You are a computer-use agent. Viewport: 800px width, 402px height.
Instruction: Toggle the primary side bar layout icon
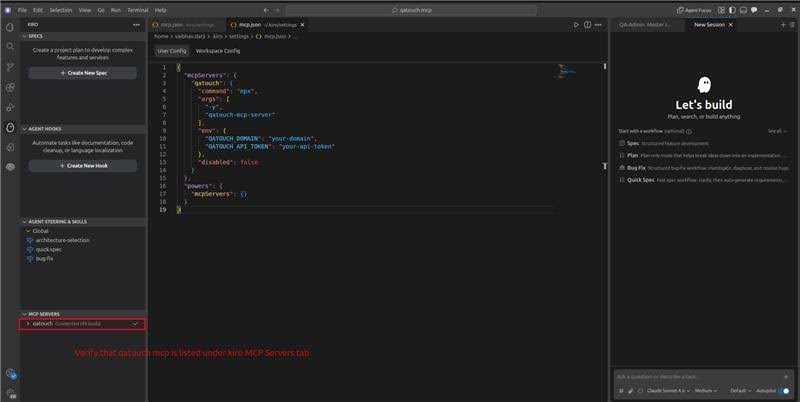(732, 10)
